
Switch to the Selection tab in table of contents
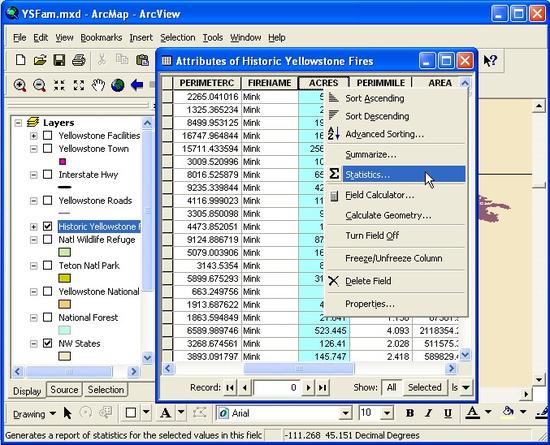click(106, 390)
